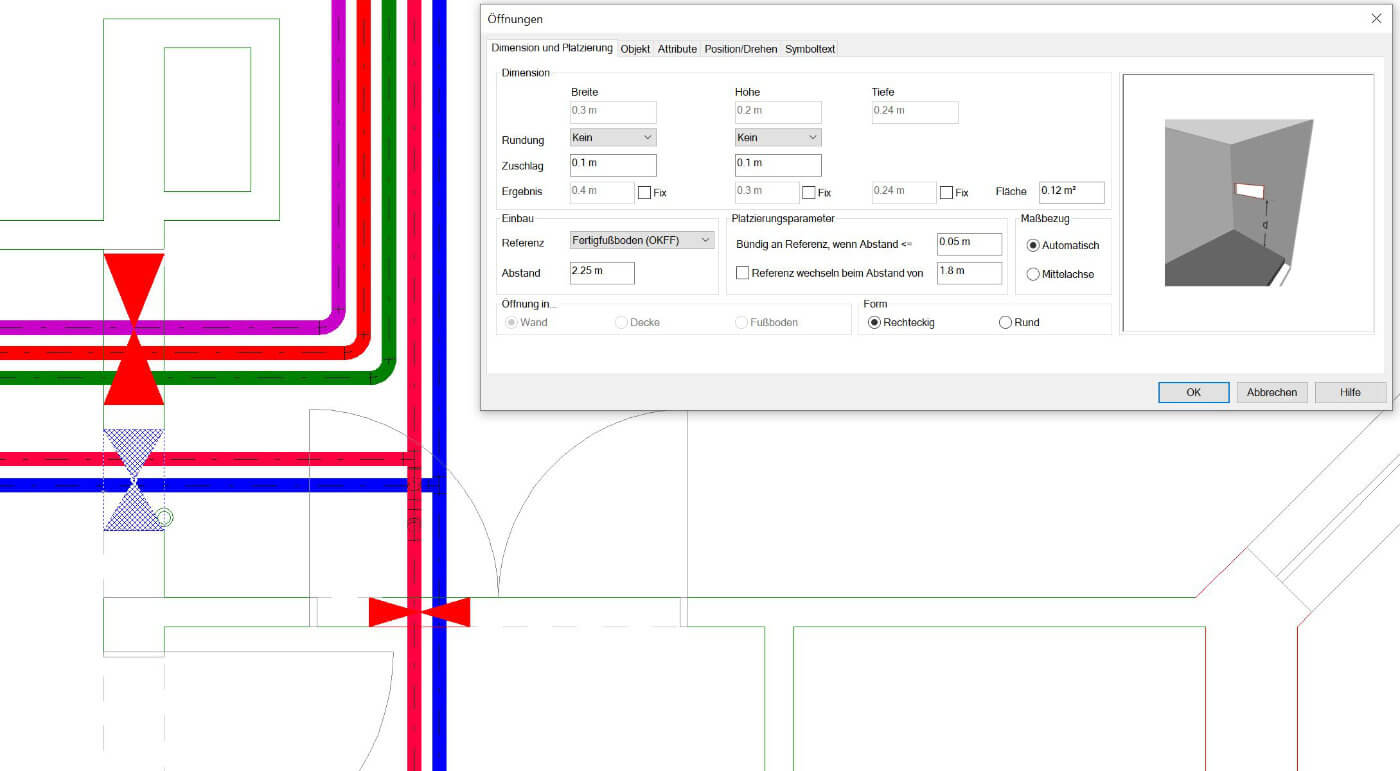Set the opening Form to Rund
Viewport: 1400px width, 771px height.
[1003, 322]
